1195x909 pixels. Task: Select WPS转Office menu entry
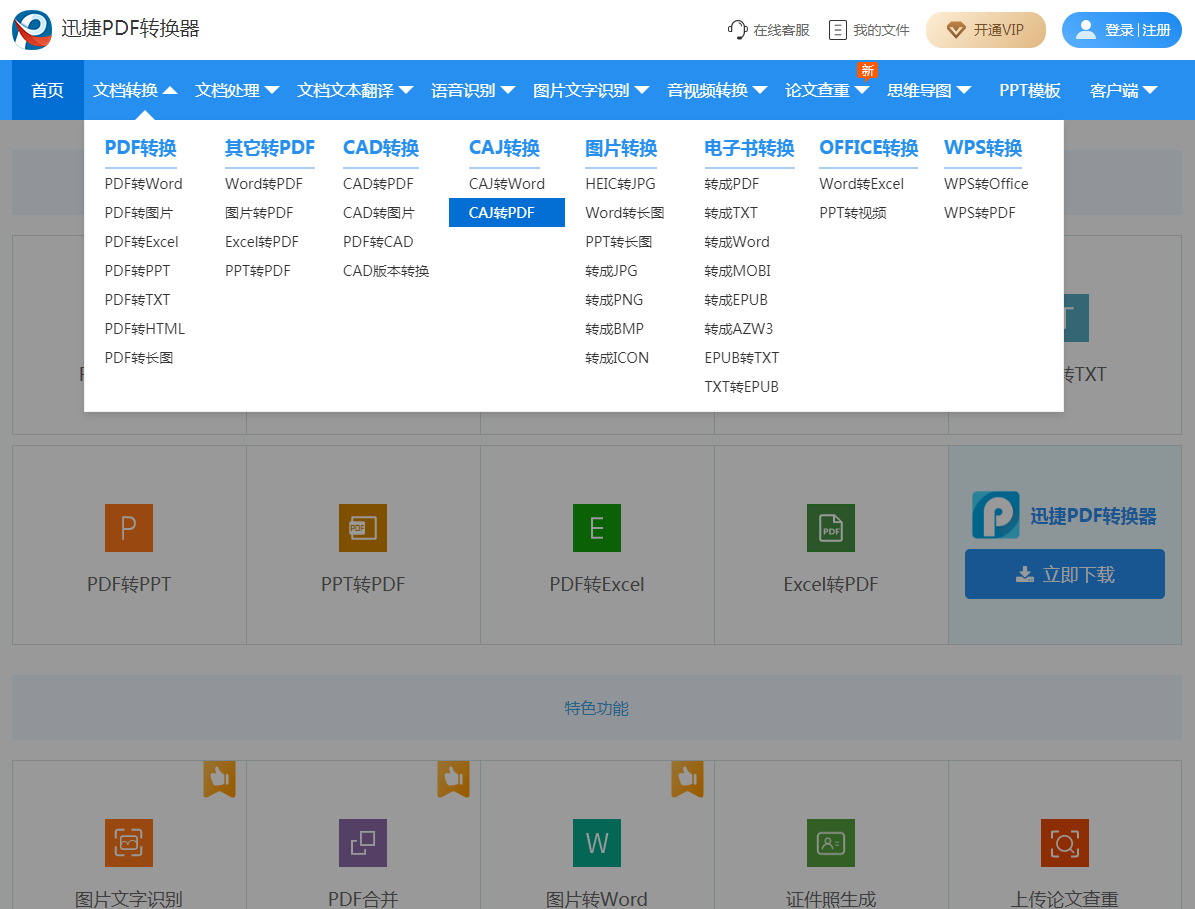coord(986,184)
